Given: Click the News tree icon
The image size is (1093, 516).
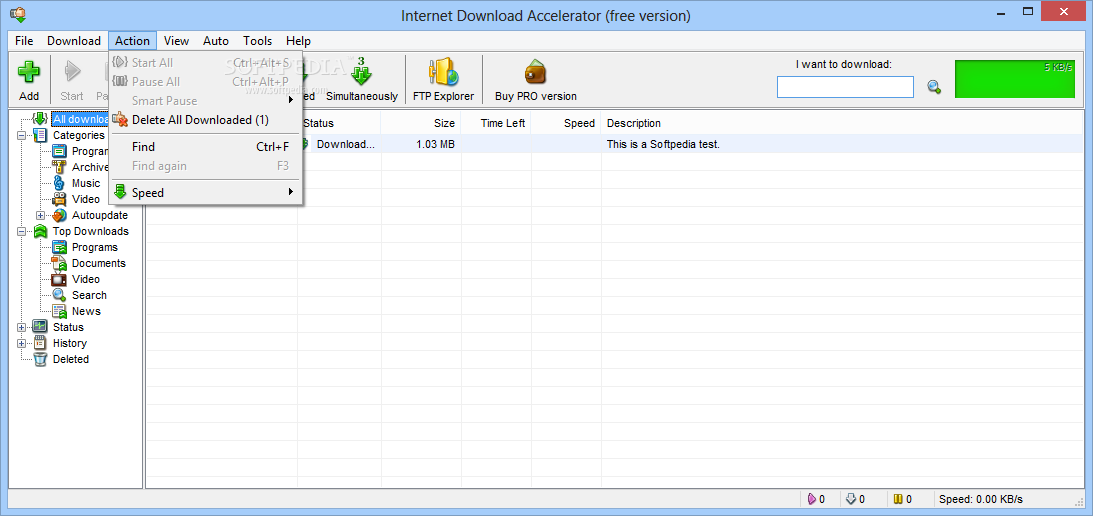Looking at the screenshot, I should click(59, 312).
